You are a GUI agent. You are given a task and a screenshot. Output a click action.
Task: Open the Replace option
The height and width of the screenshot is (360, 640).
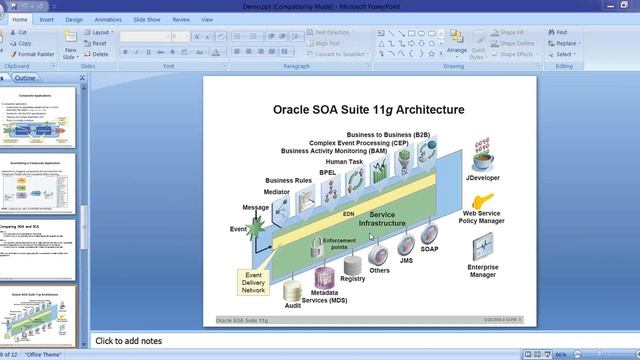click(564, 43)
